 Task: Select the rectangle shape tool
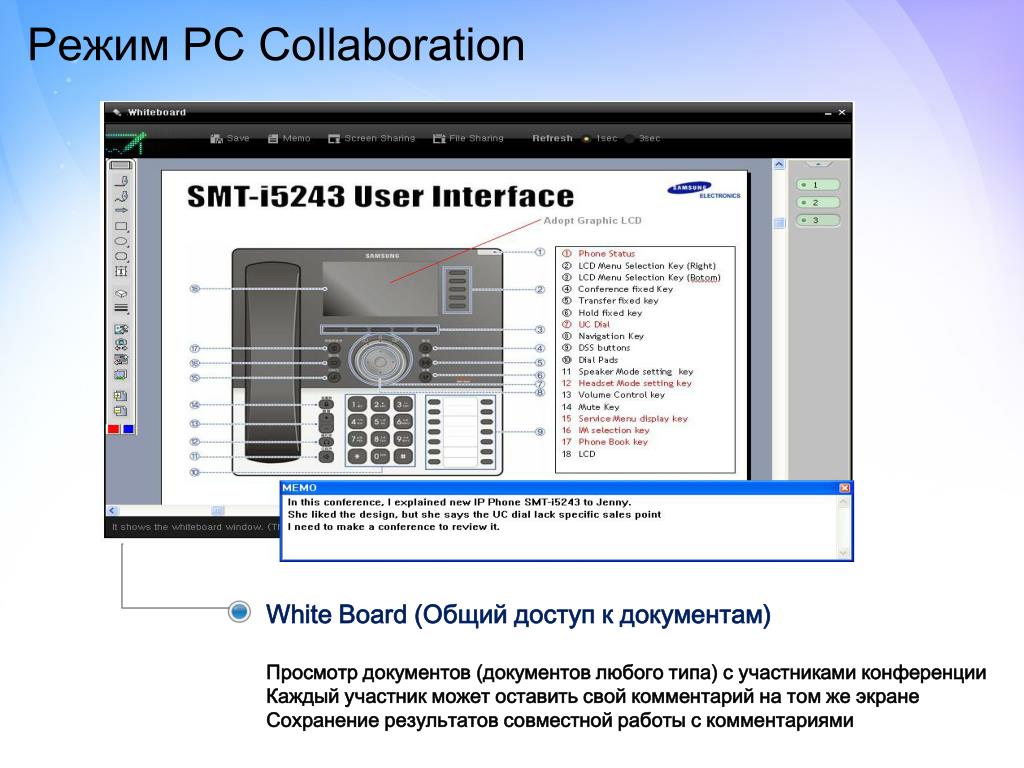[x=121, y=227]
